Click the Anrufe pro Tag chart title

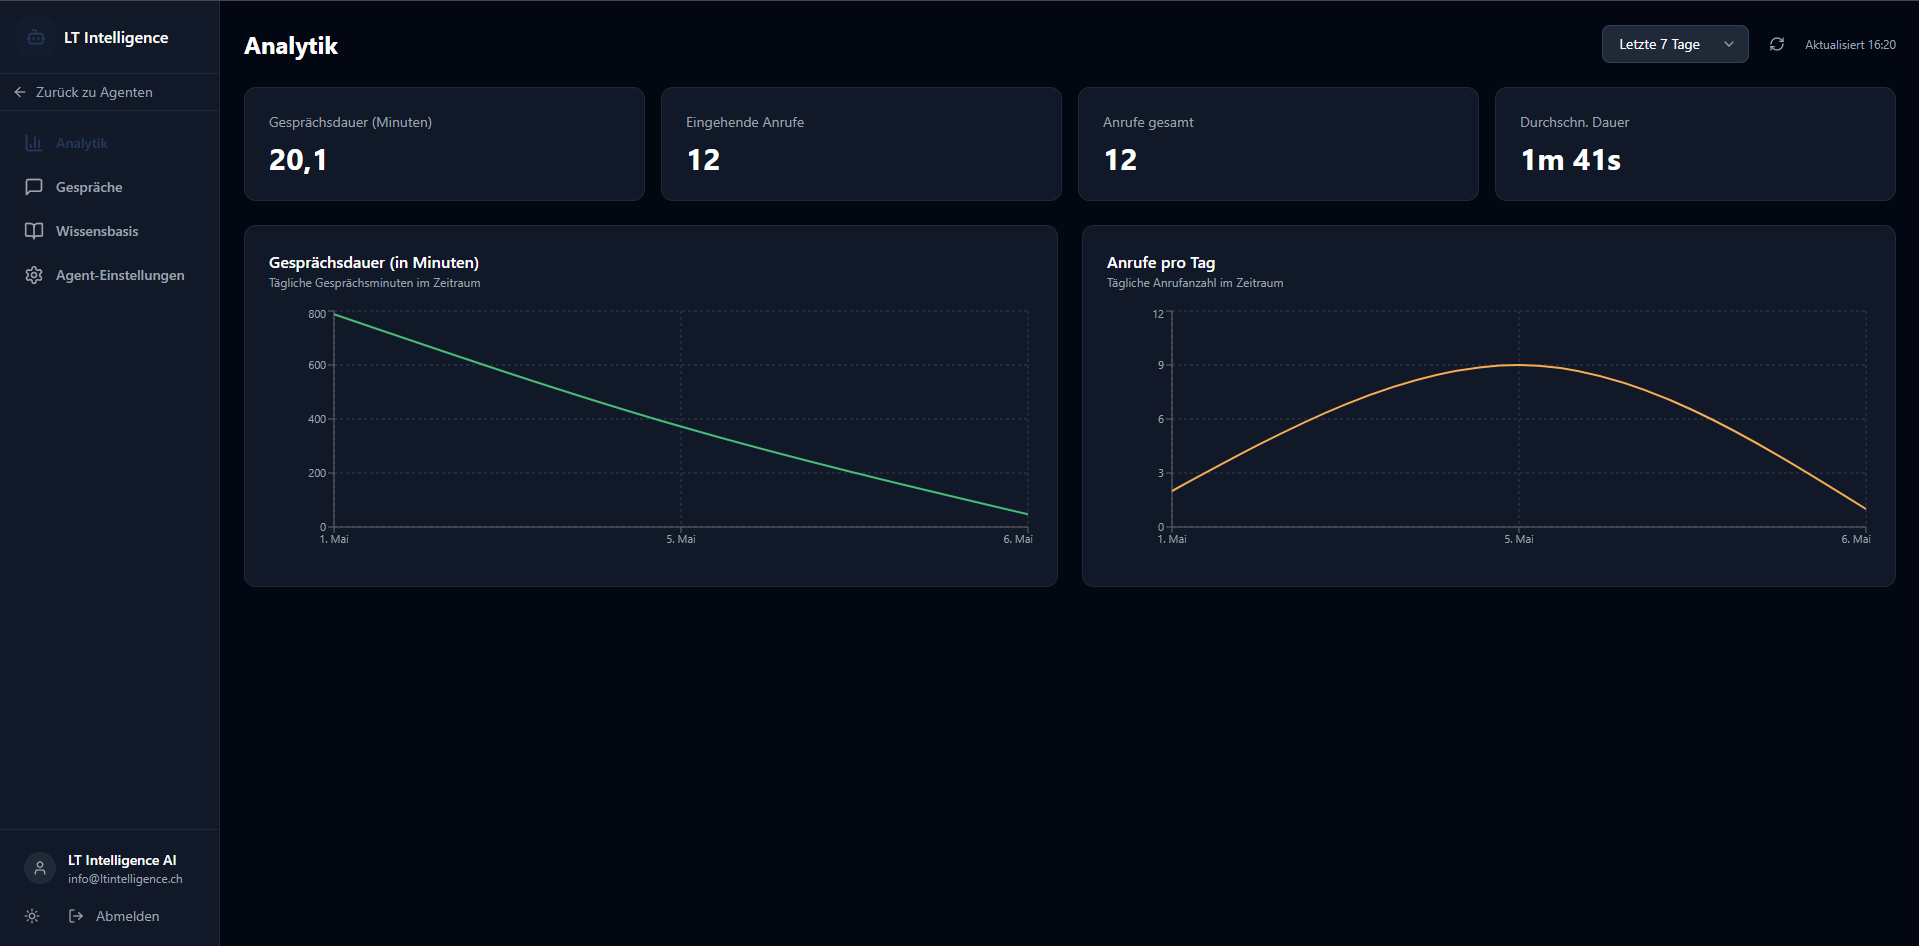1161,262
